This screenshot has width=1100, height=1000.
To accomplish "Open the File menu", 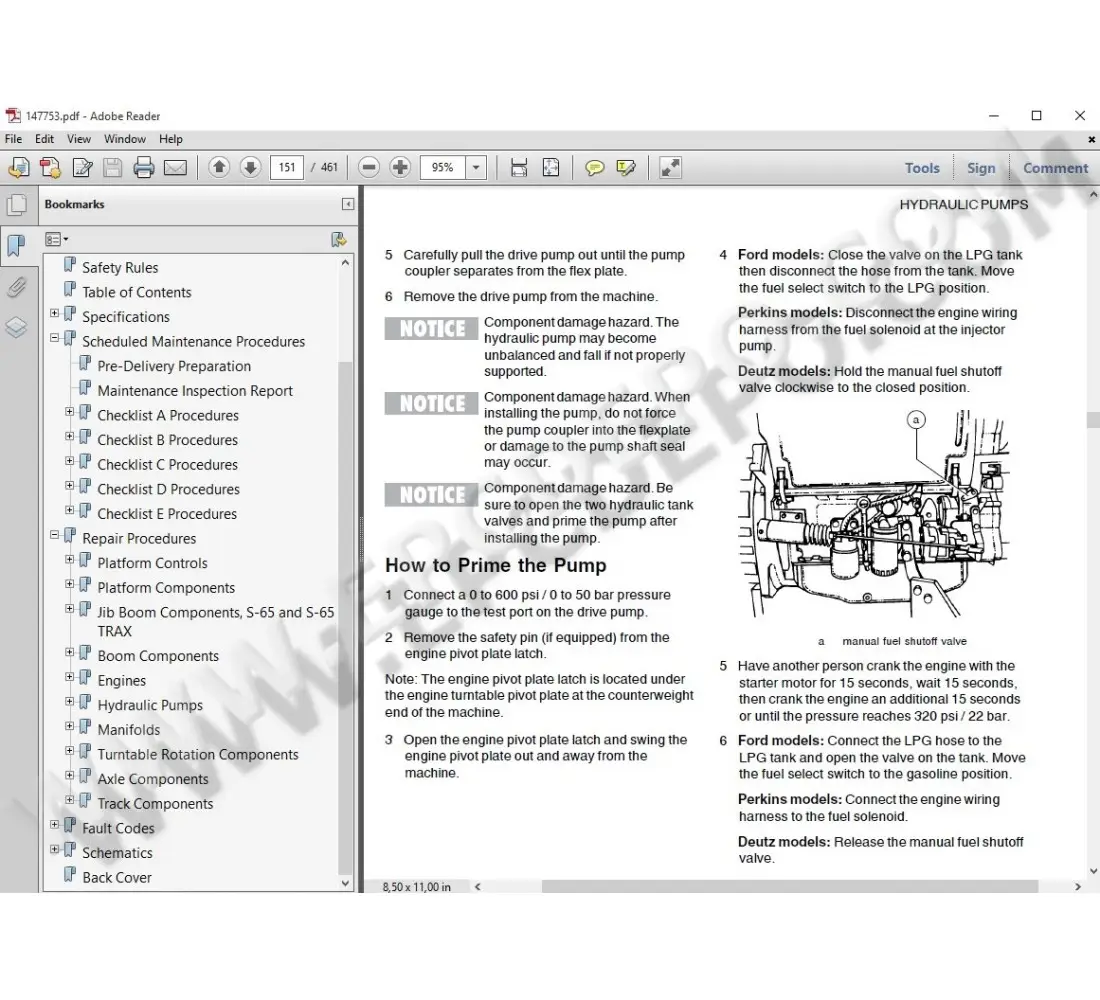I will (x=13, y=139).
